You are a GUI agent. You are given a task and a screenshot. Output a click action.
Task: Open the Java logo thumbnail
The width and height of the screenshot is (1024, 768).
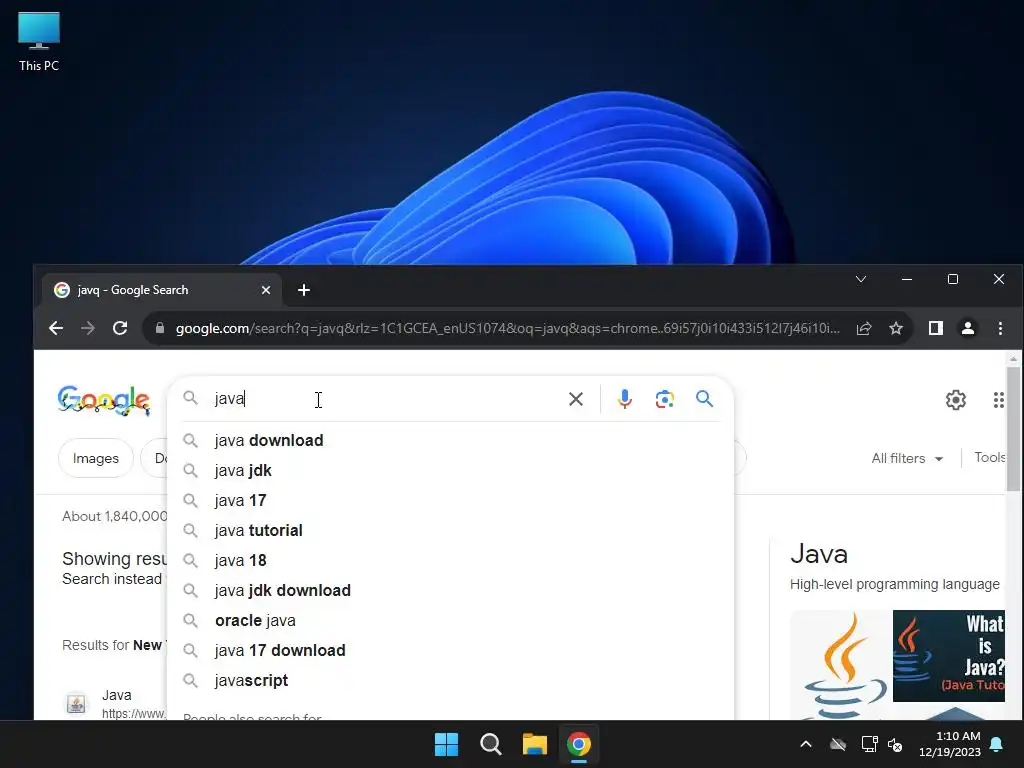(841, 665)
